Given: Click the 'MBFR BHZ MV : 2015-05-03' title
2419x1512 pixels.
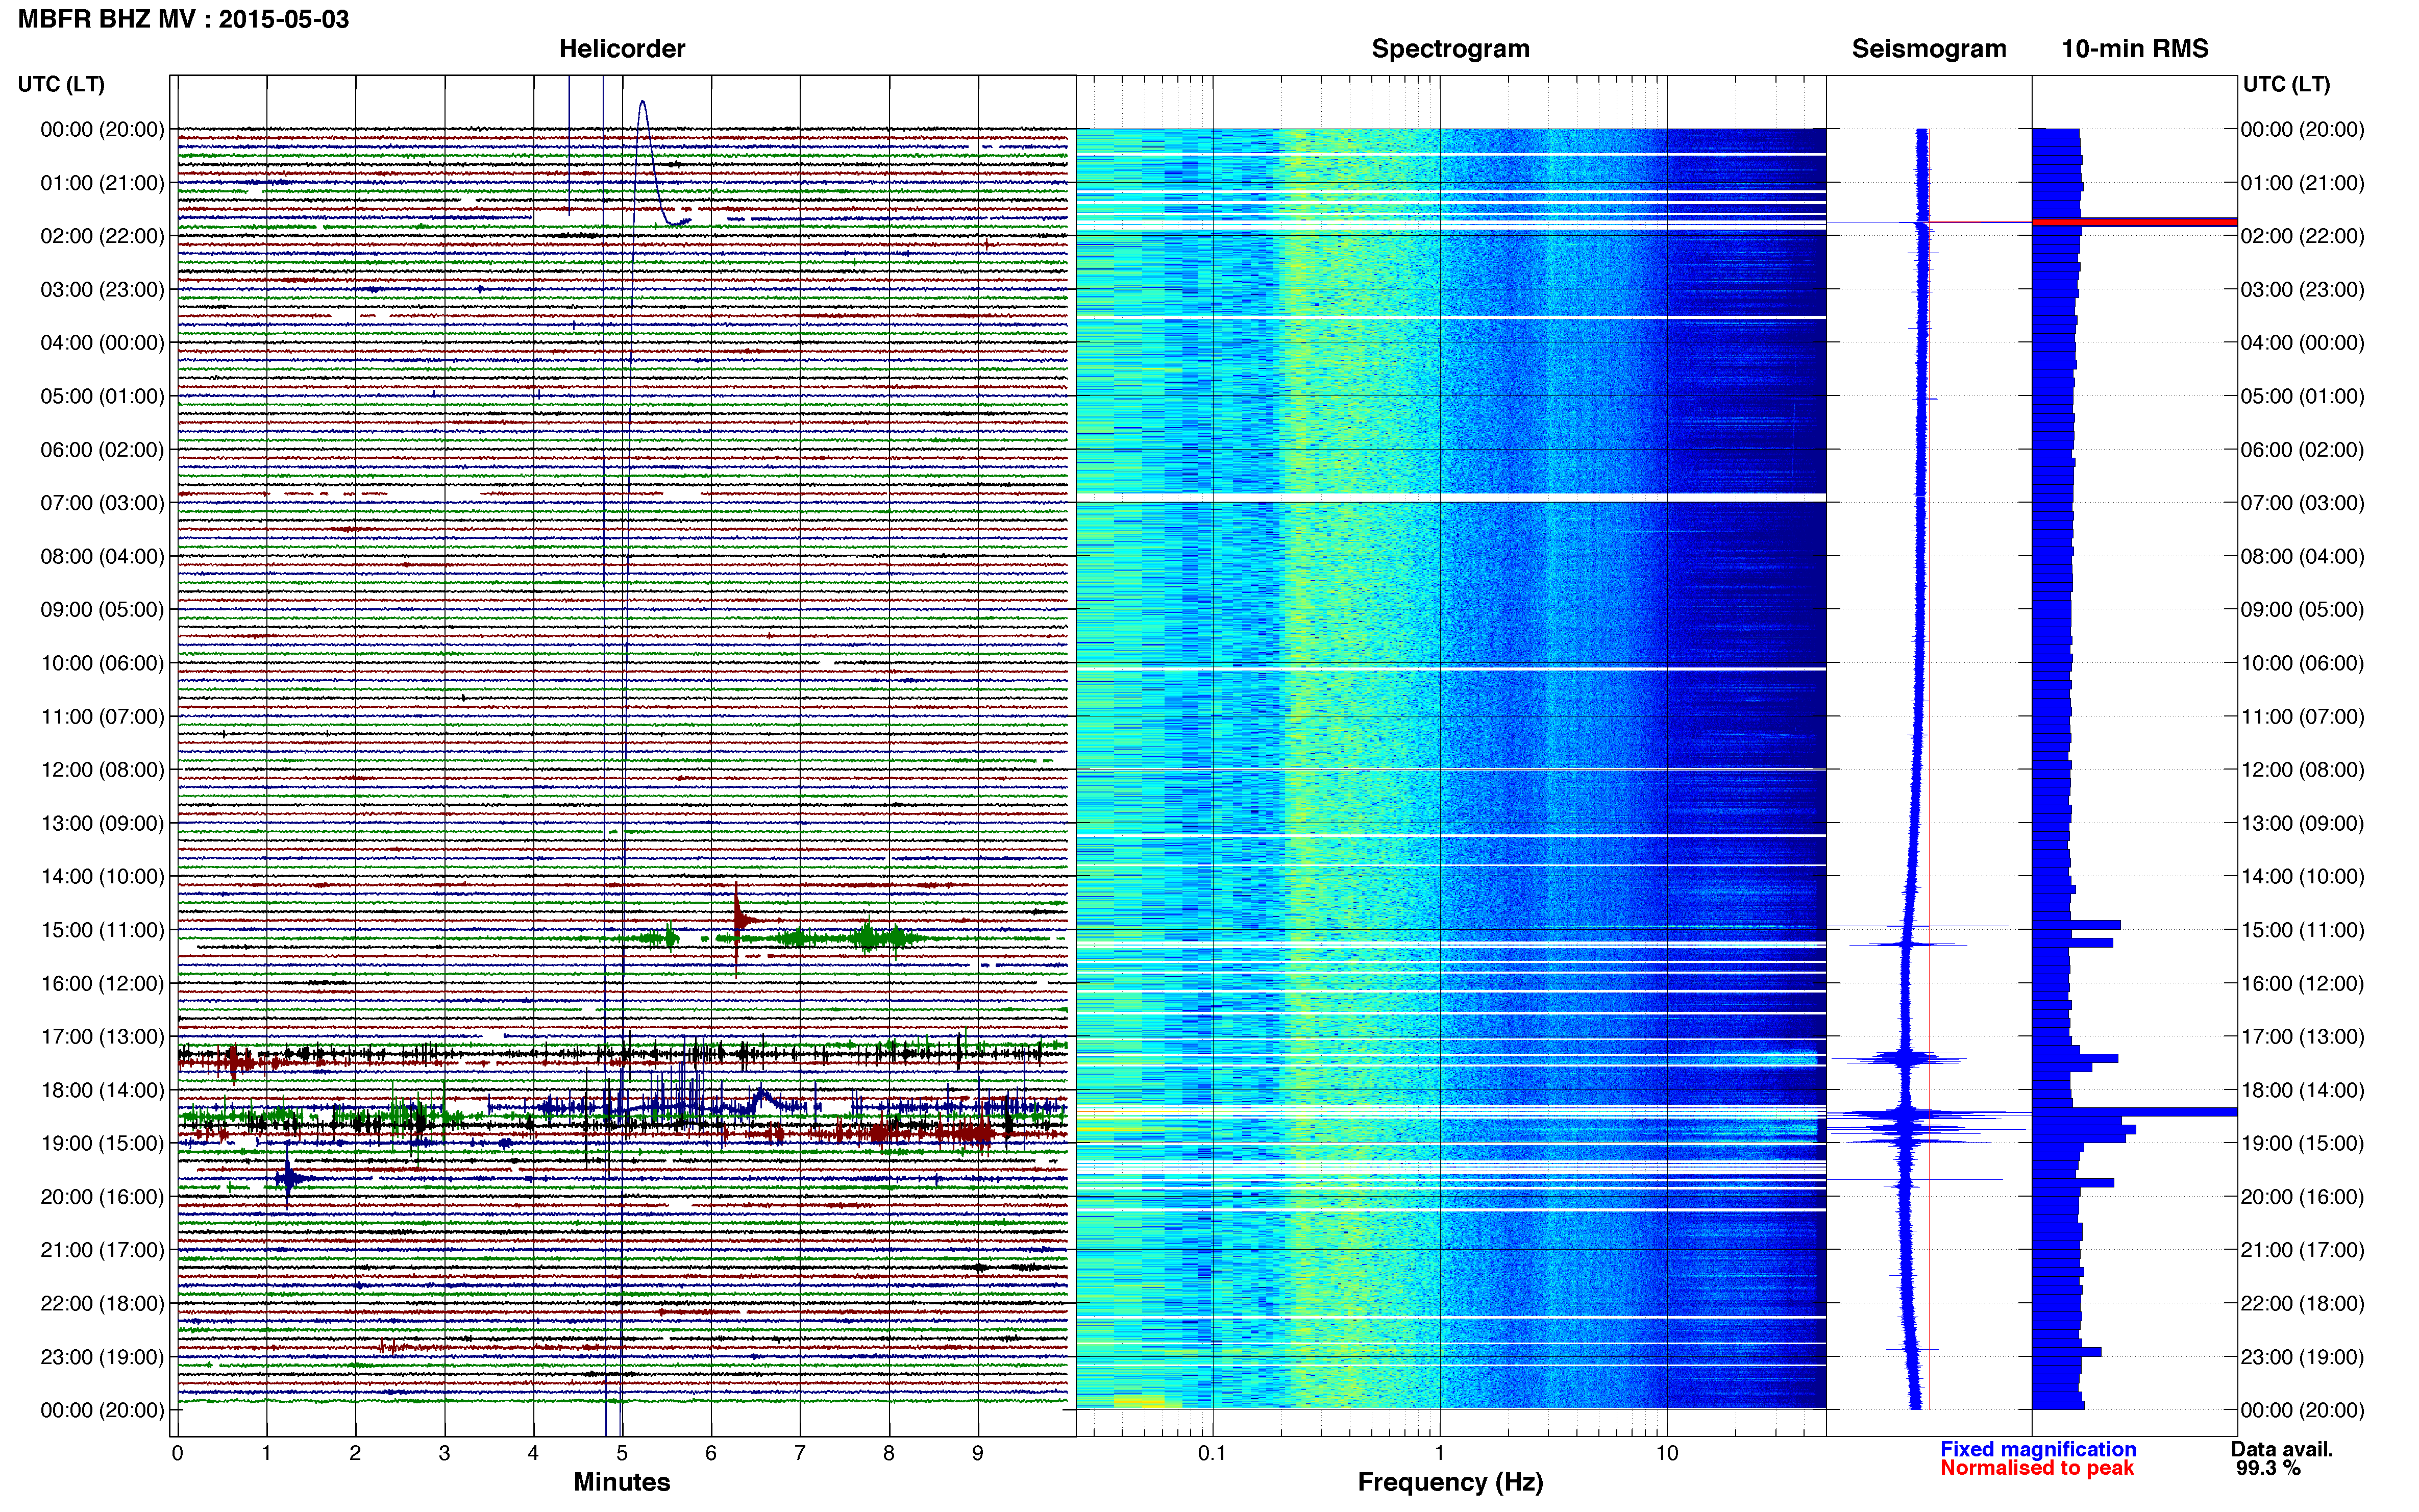Looking at the screenshot, I should click(184, 19).
